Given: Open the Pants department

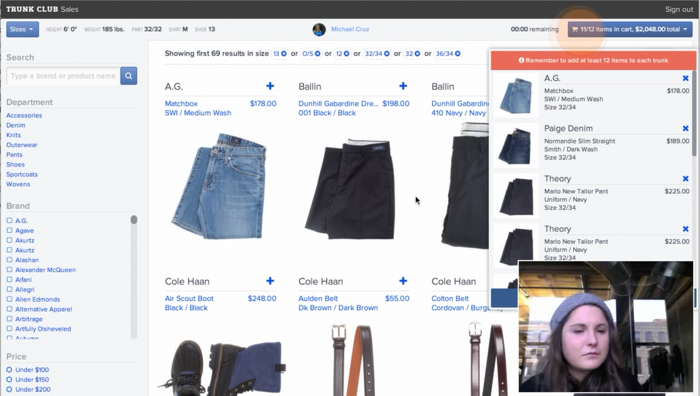Looking at the screenshot, I should 14,154.
